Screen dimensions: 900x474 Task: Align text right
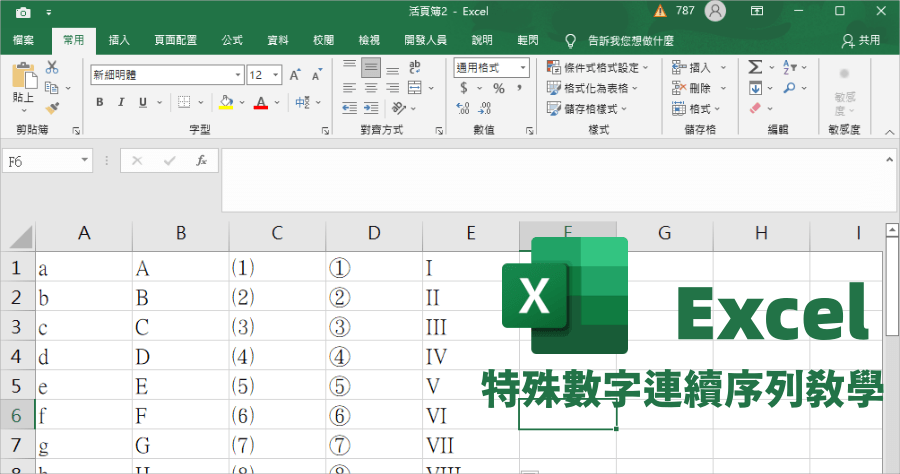tap(393, 88)
